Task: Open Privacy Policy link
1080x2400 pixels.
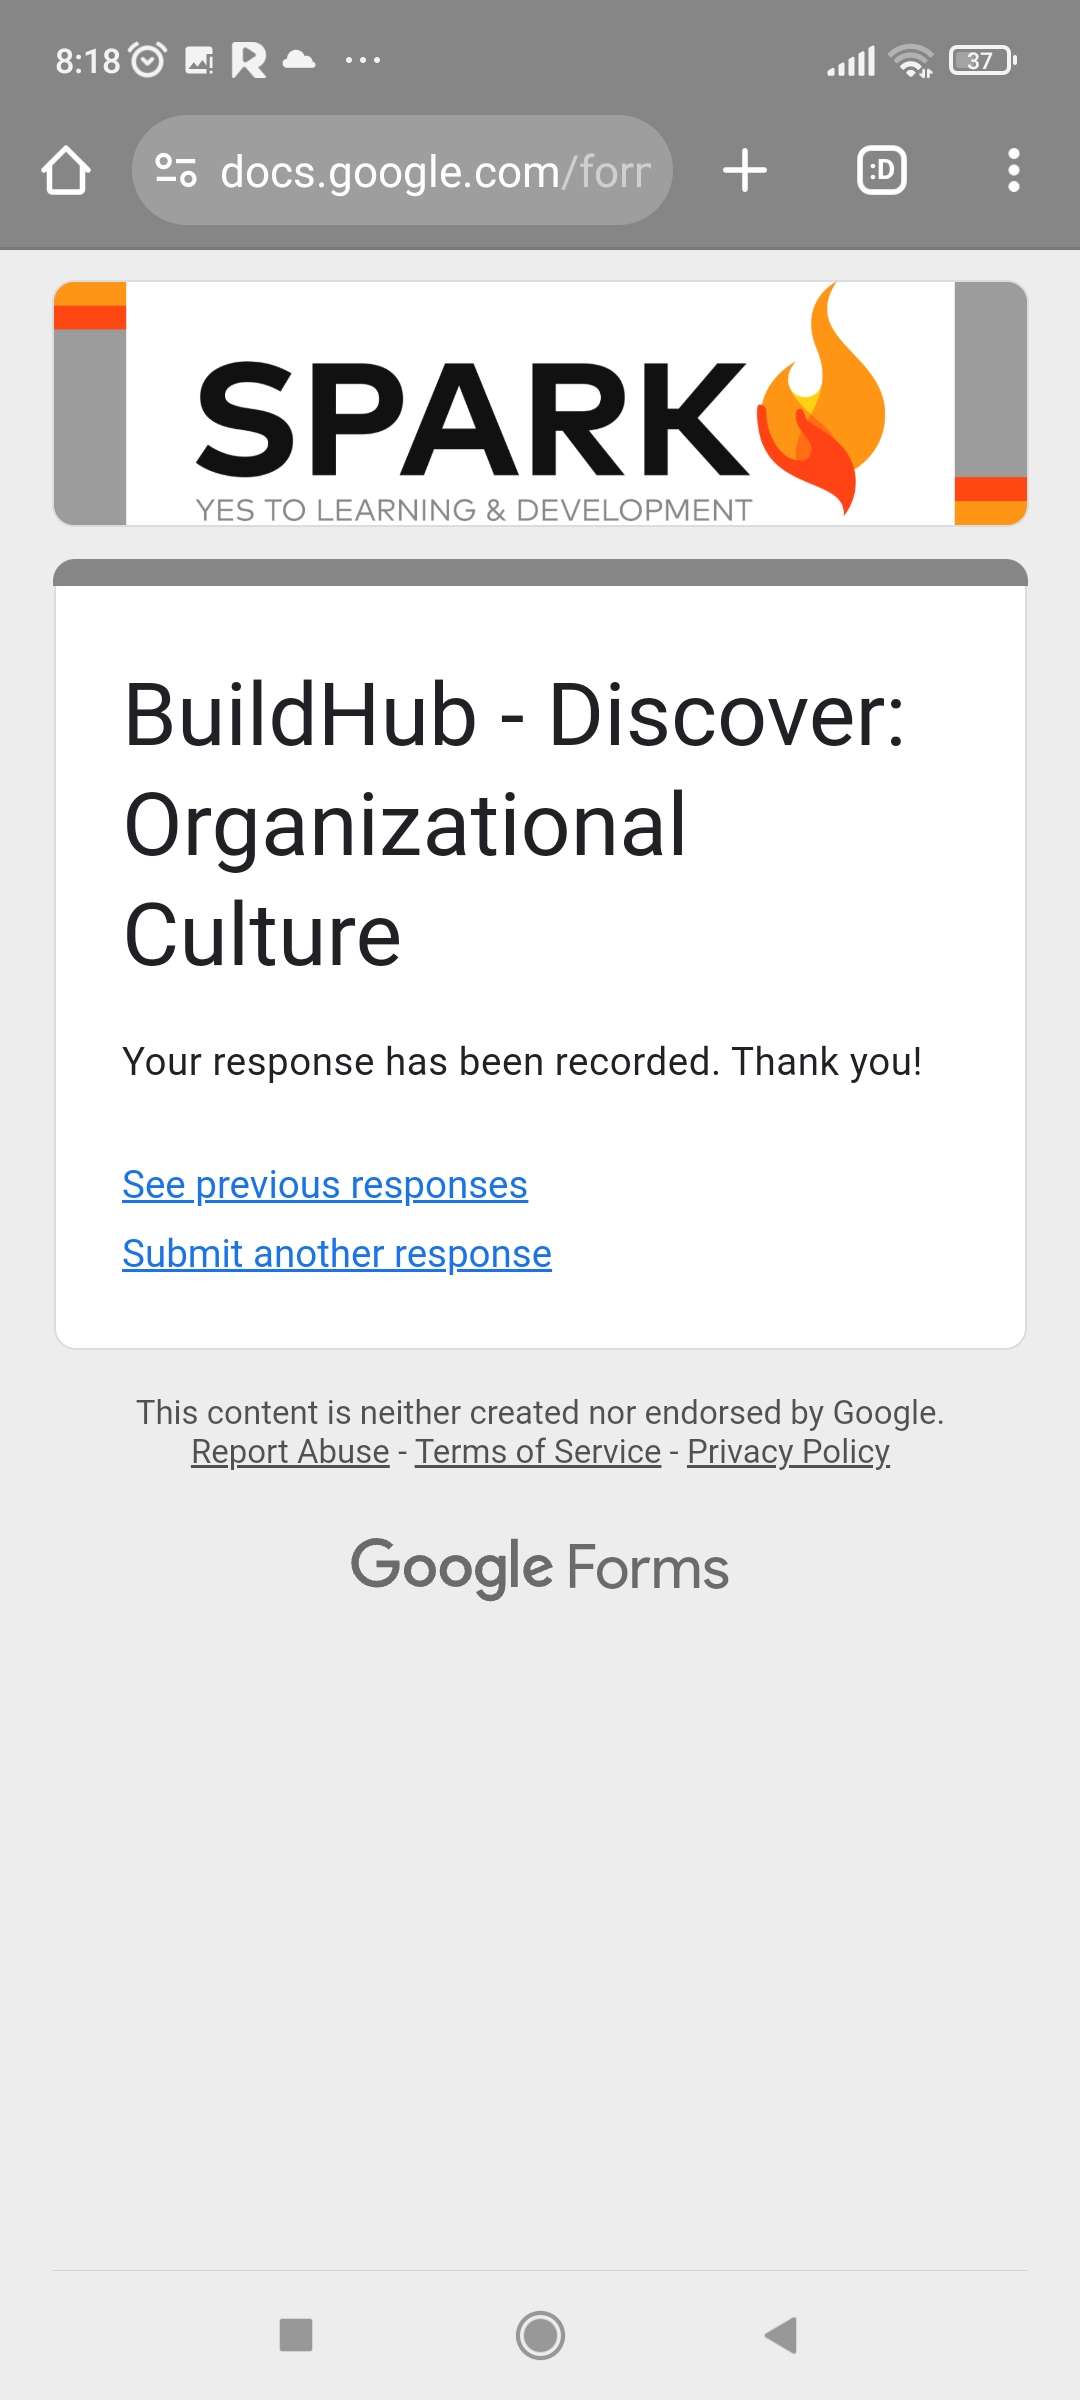Action: click(788, 1452)
